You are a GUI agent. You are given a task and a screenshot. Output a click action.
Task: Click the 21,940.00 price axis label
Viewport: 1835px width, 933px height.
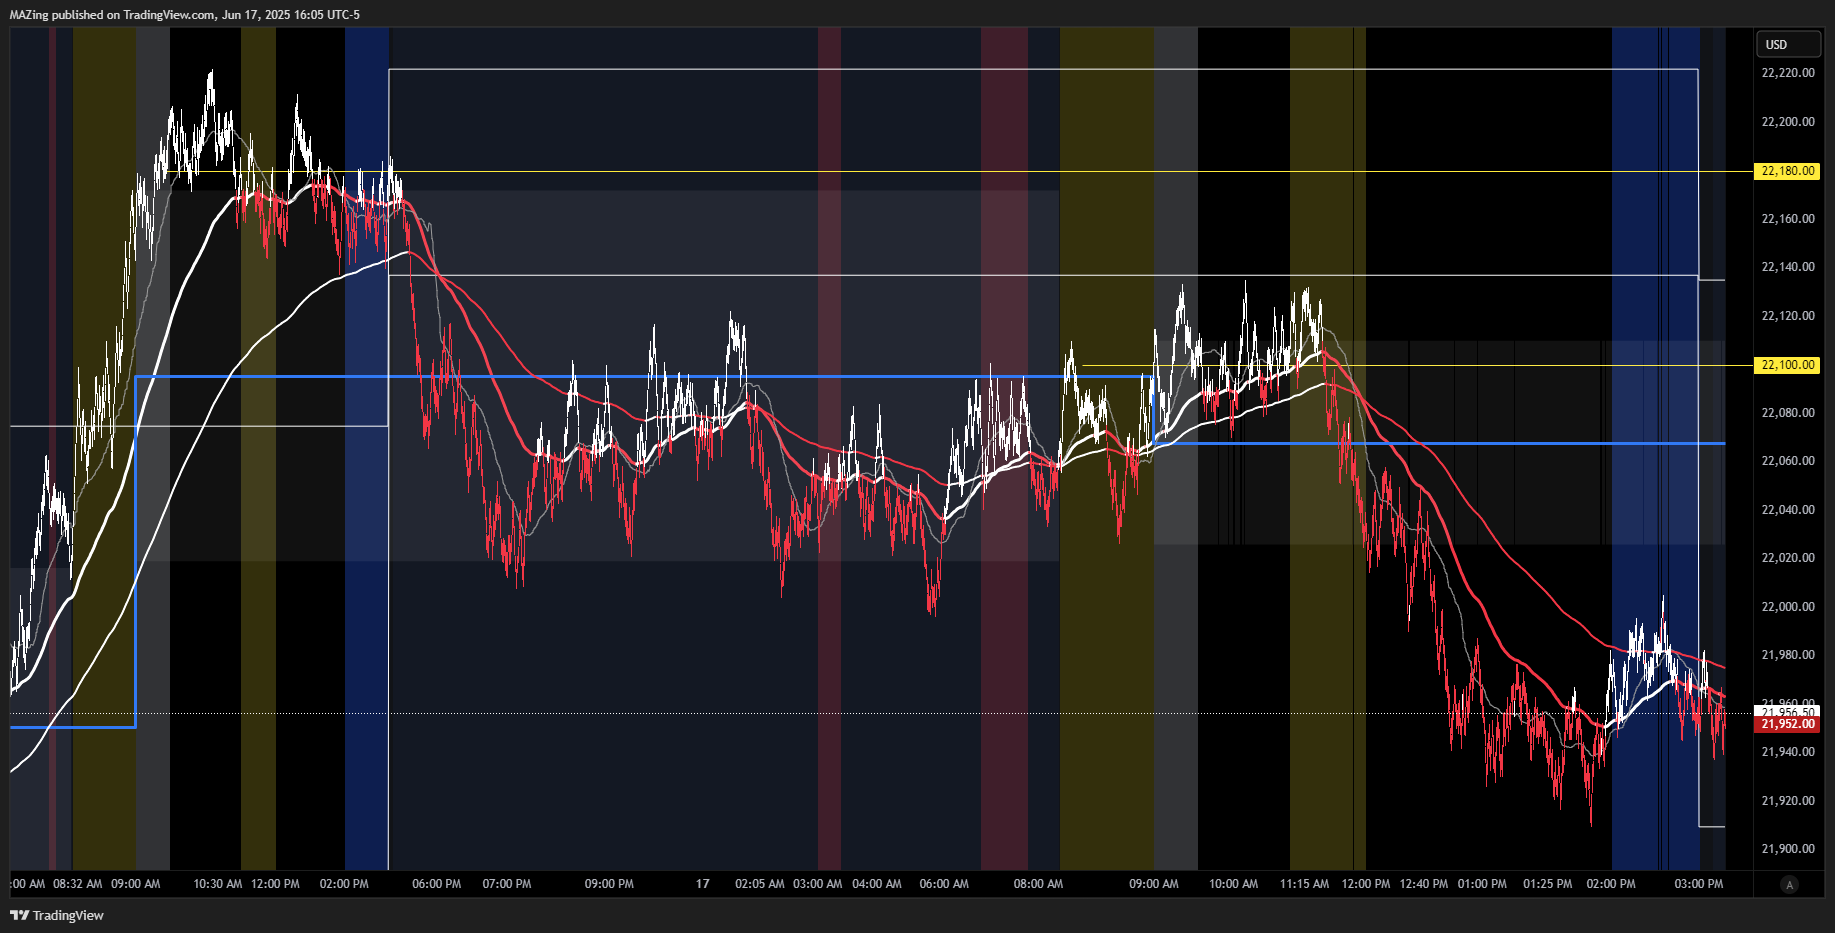pyautogui.click(x=1788, y=752)
